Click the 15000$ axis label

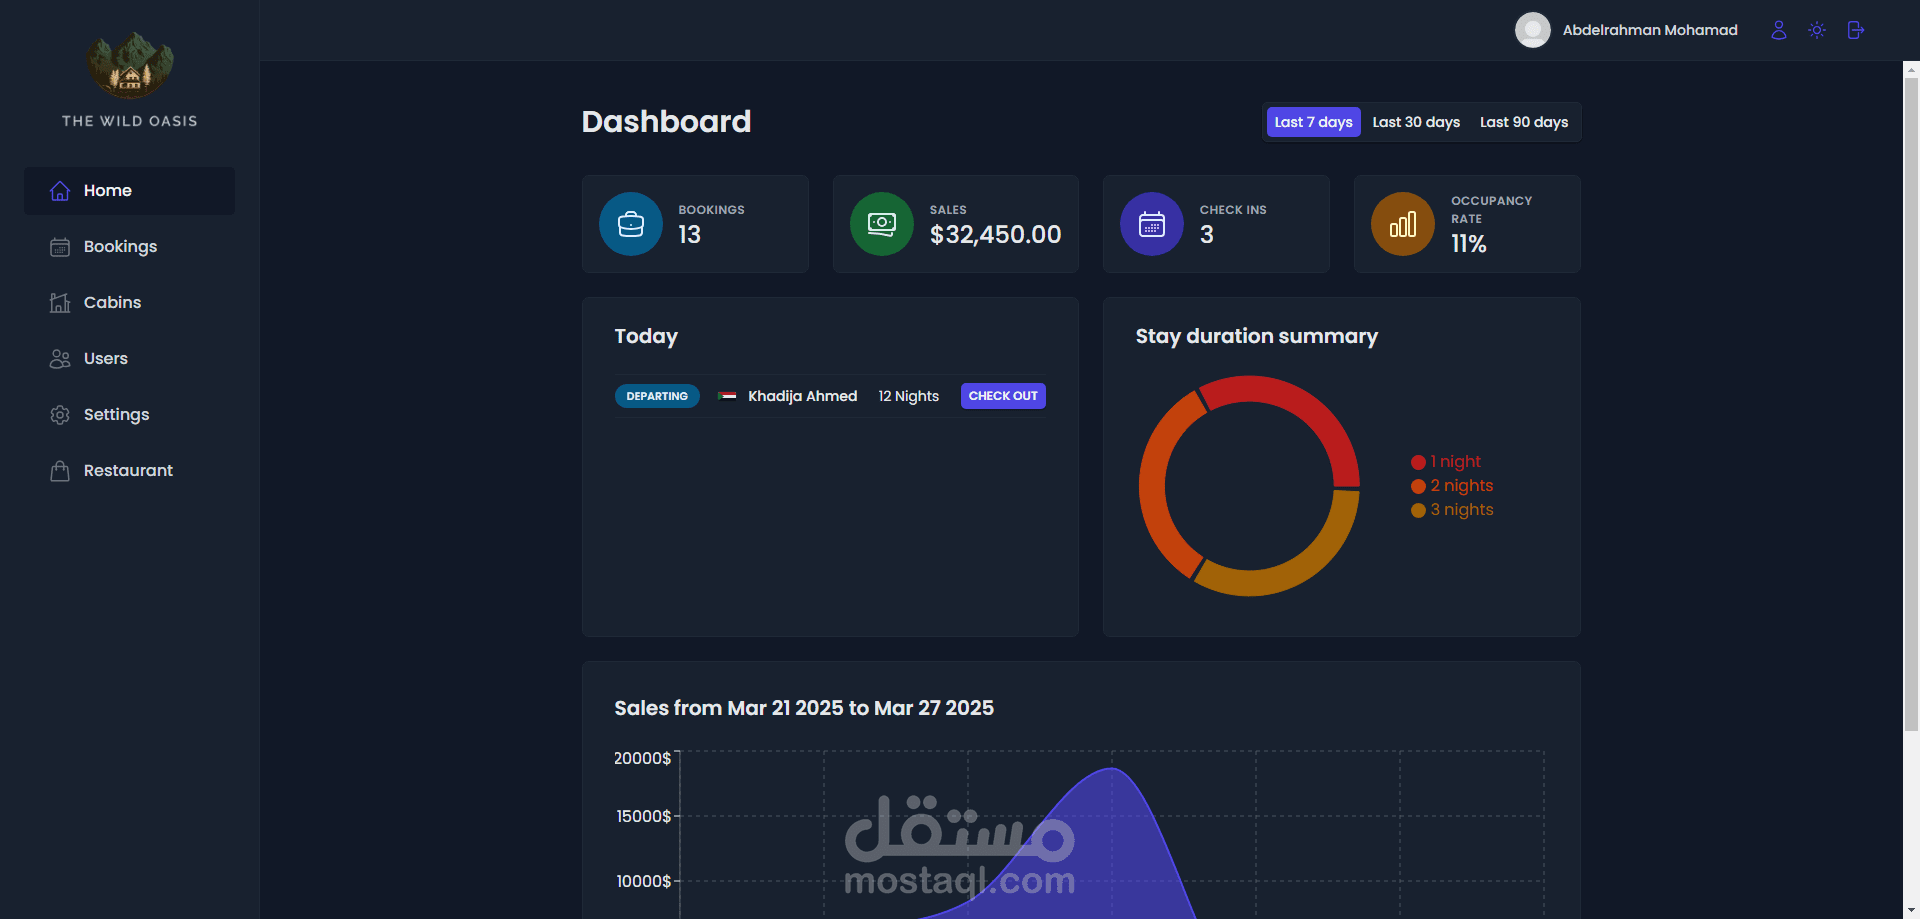coord(643,817)
